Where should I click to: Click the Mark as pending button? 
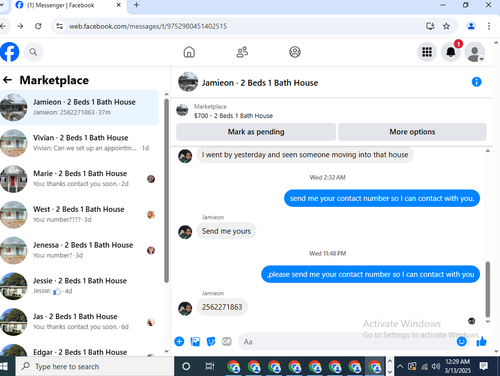point(256,132)
